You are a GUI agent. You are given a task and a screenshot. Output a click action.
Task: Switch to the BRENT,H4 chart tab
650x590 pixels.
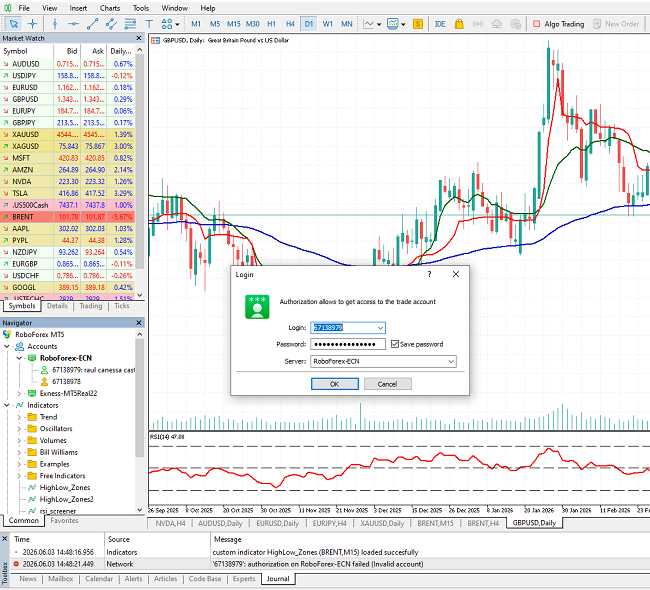click(x=483, y=523)
